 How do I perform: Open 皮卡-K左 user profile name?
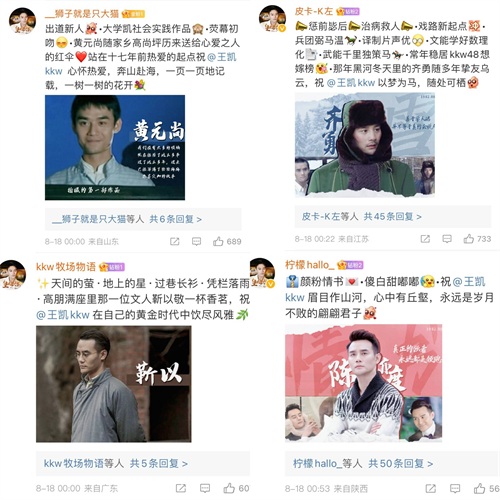click(x=314, y=11)
